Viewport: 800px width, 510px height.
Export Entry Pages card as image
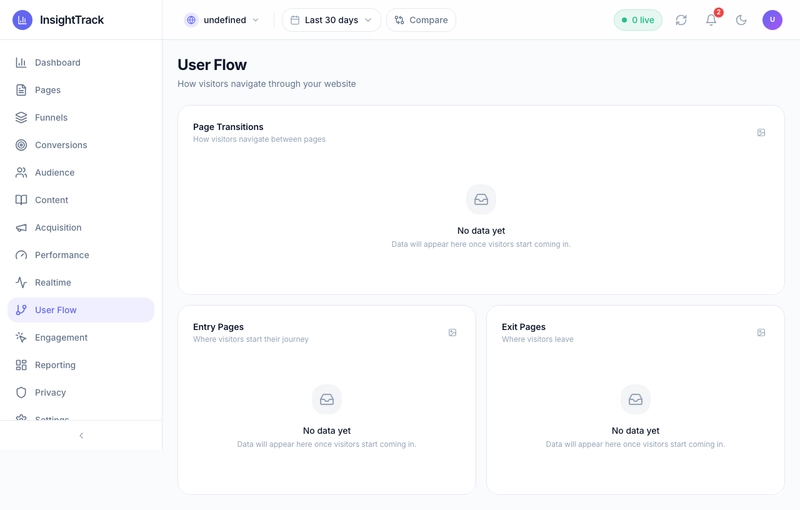(452, 333)
